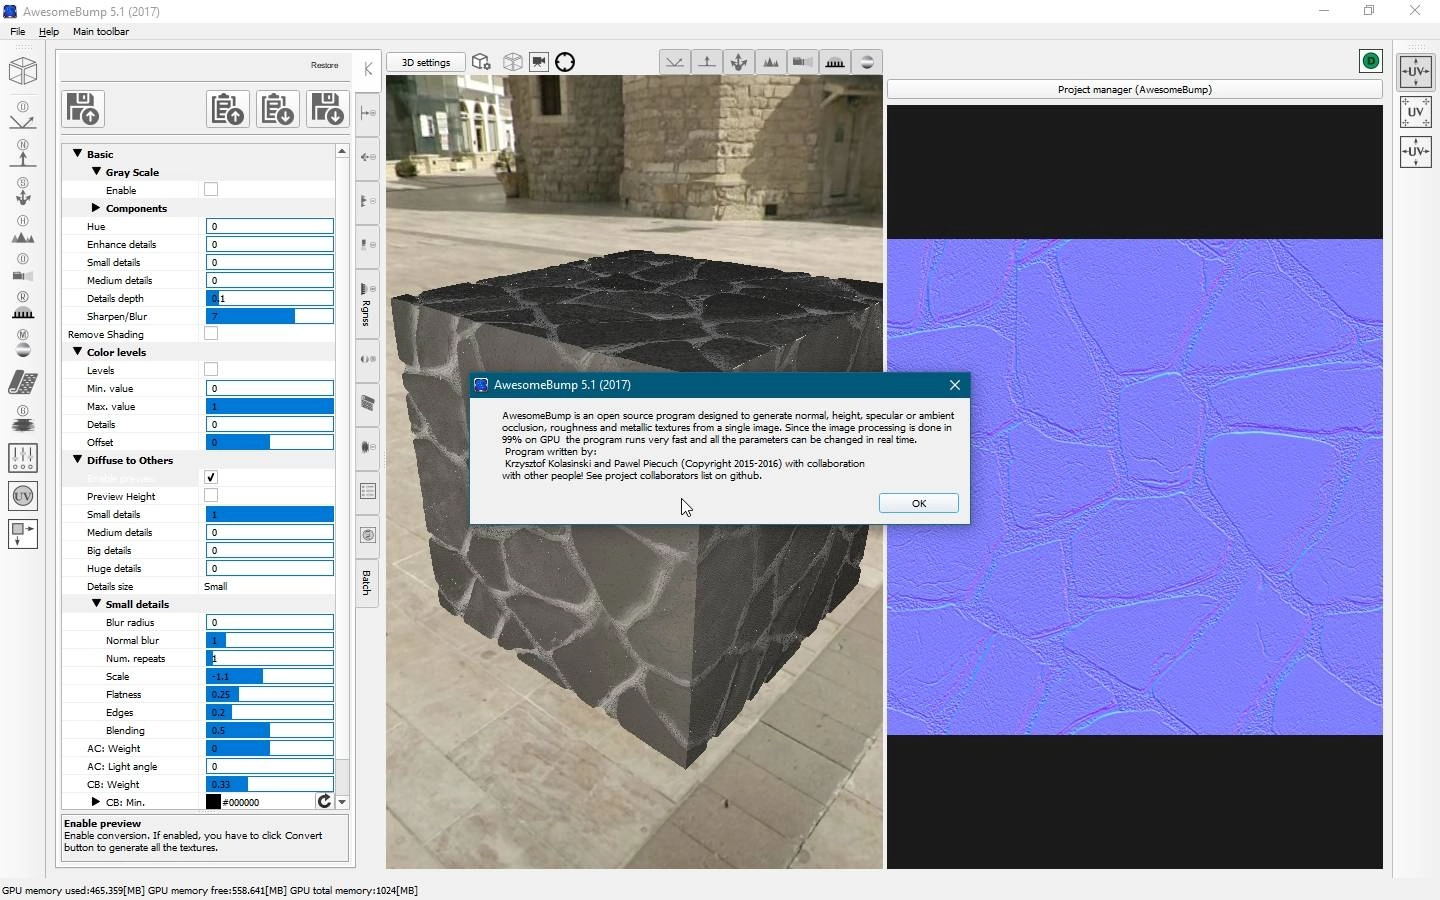The width and height of the screenshot is (1440, 900).
Task: Toggle normal map in the 3D view toolbar
Action: (x=707, y=62)
